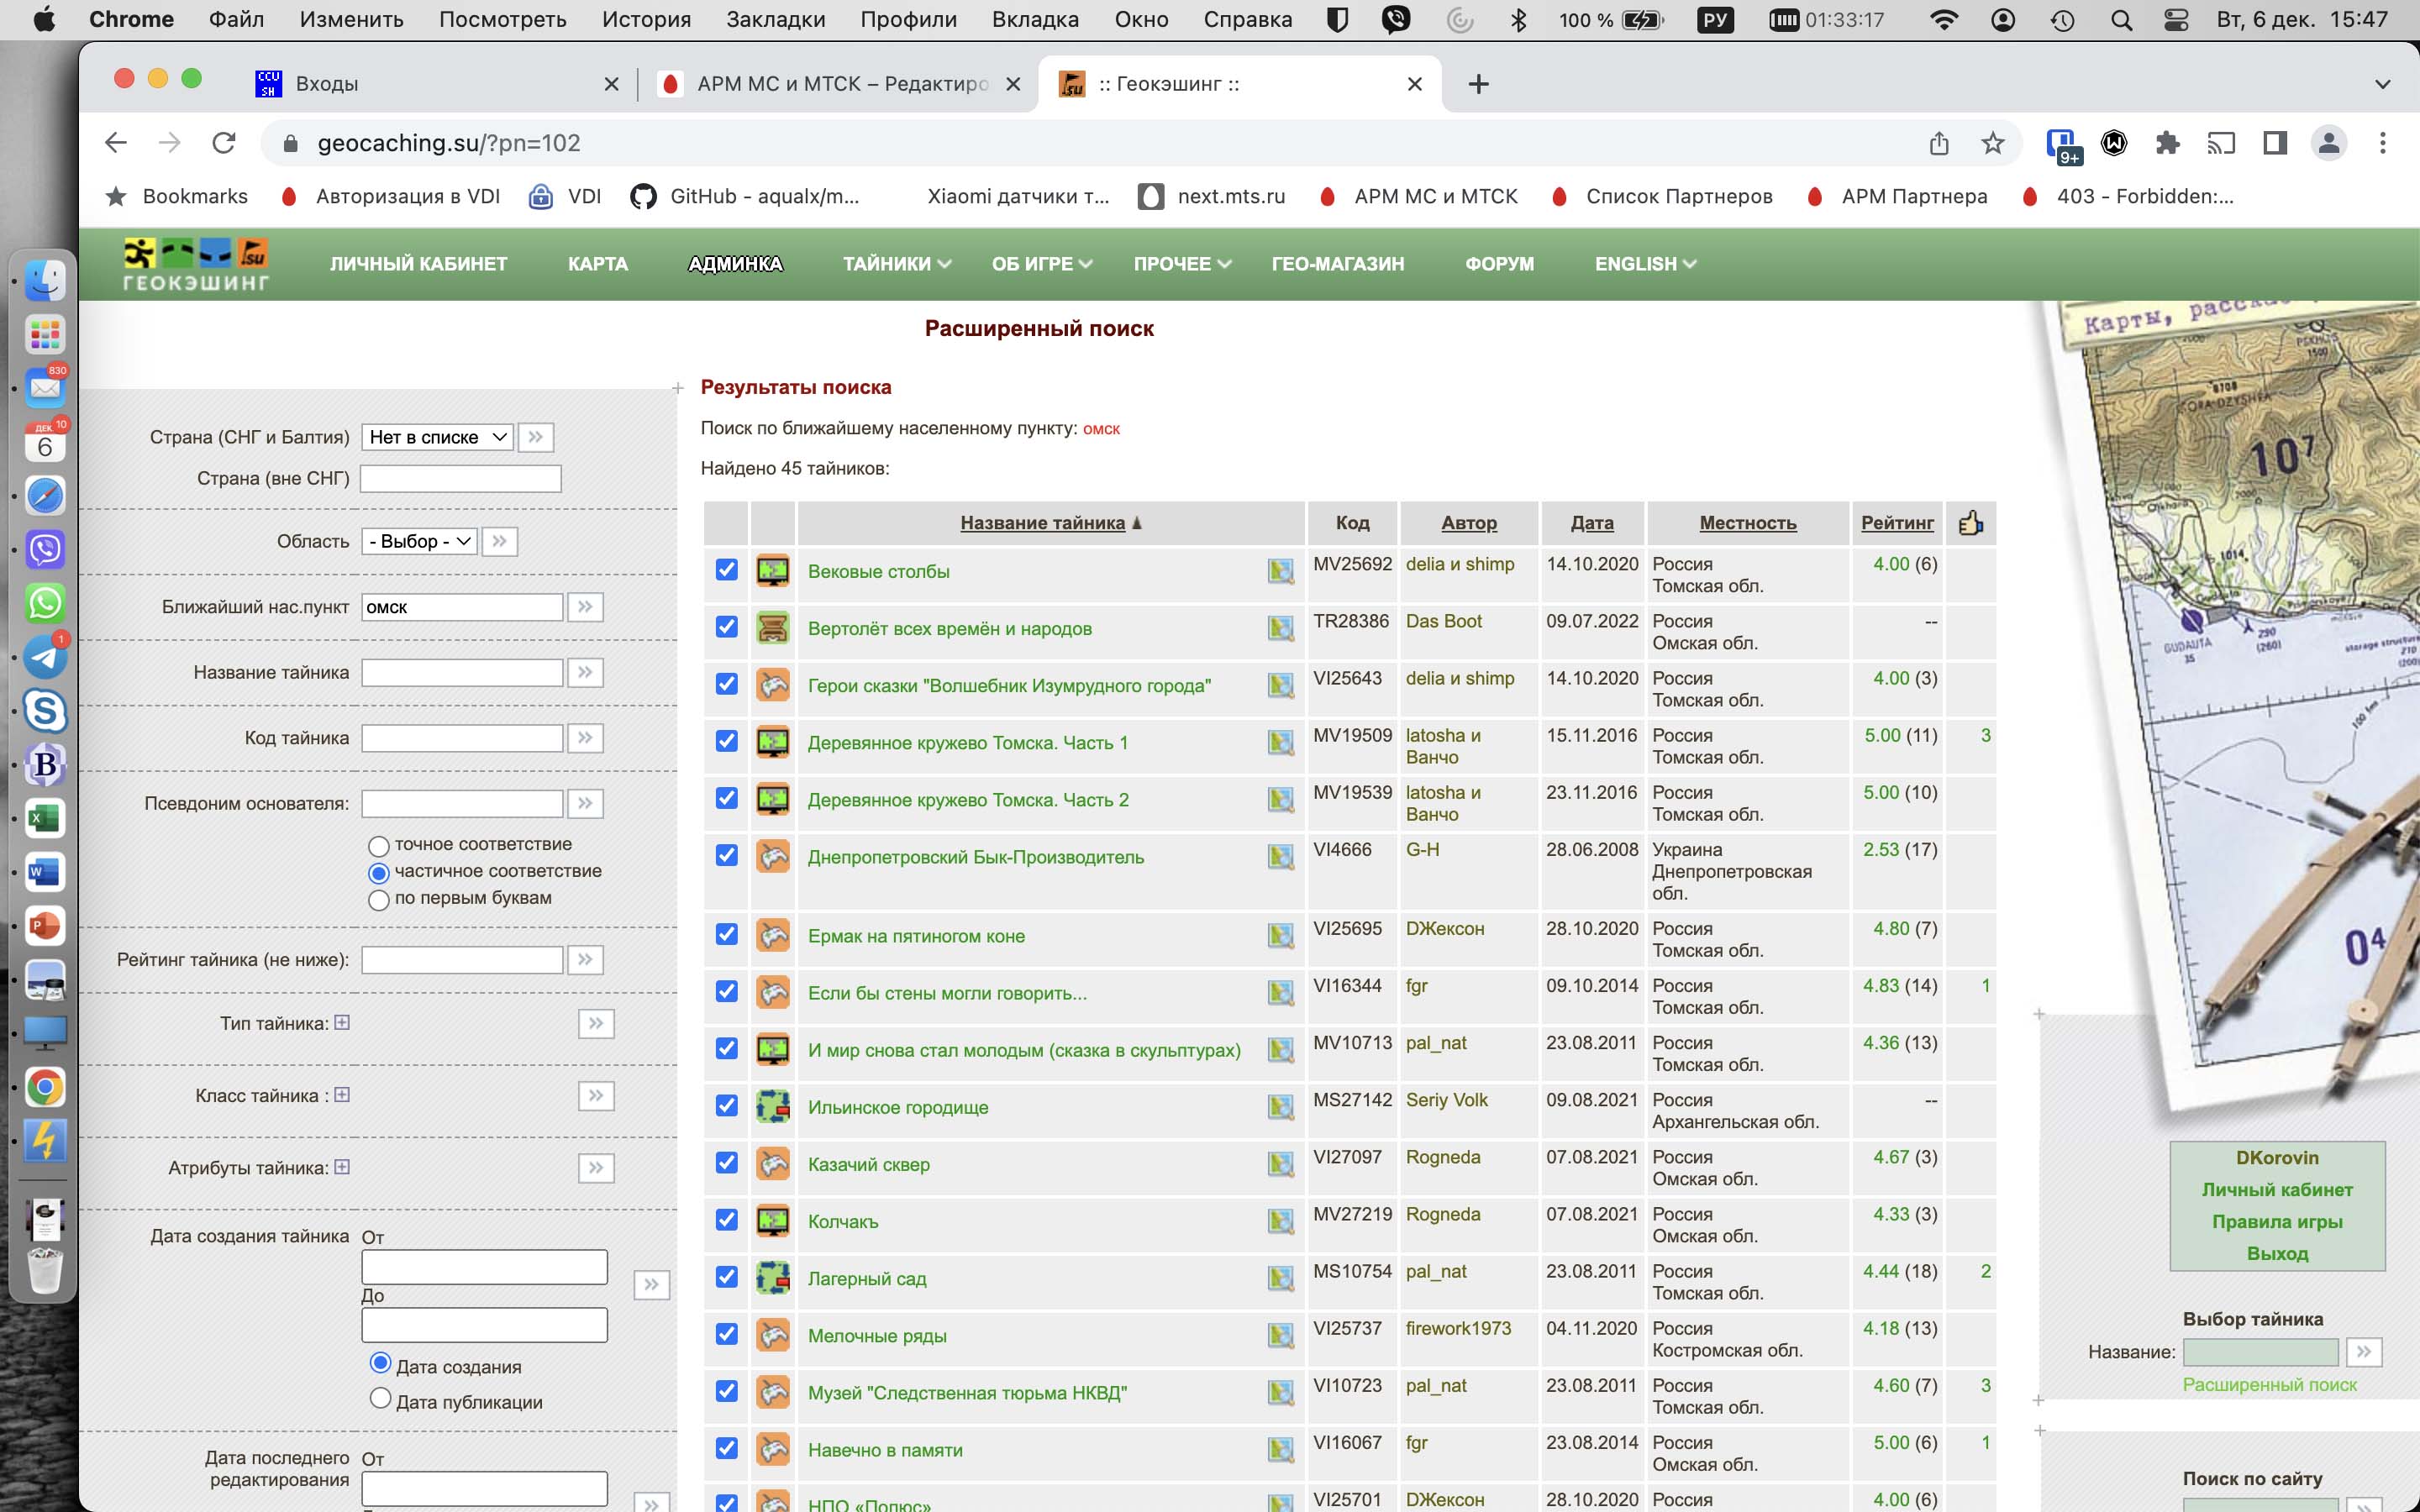
Task: Click map icon next to Вековые столбы
Action: coord(1280,571)
